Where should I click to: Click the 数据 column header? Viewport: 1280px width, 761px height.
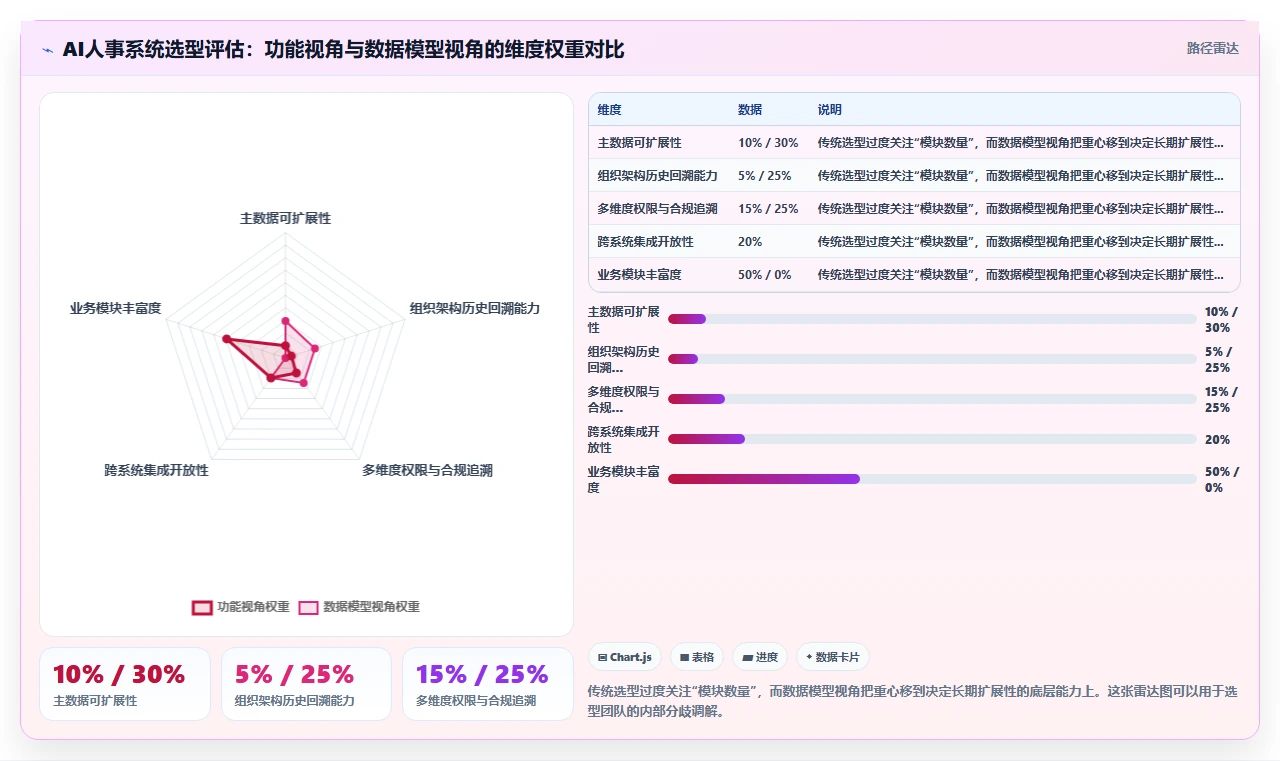(750, 110)
